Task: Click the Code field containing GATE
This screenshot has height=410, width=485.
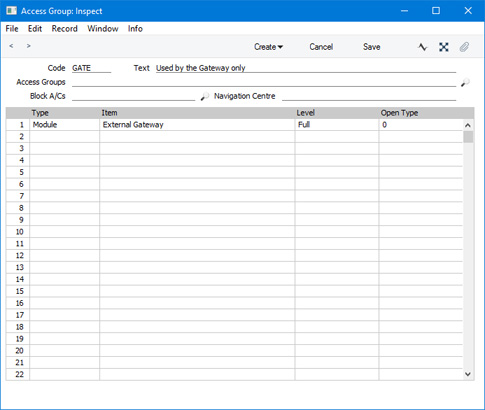Action: (91, 68)
